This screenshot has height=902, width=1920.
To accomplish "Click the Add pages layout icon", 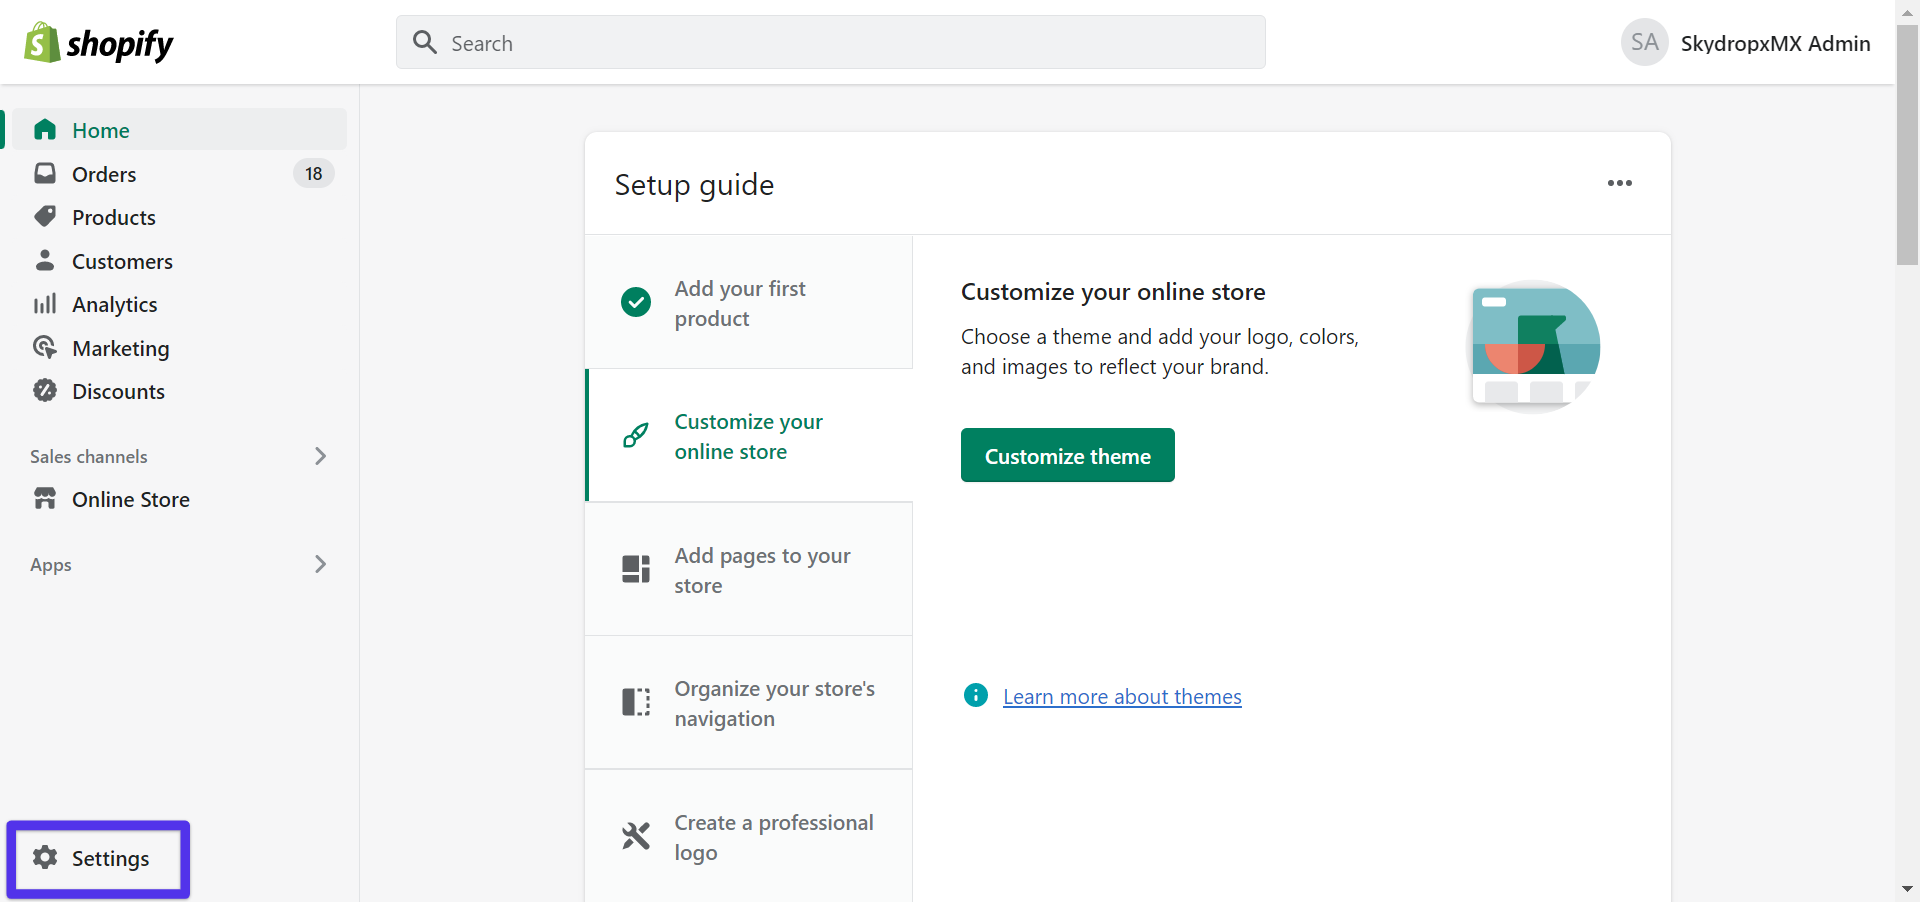I will click(x=636, y=569).
